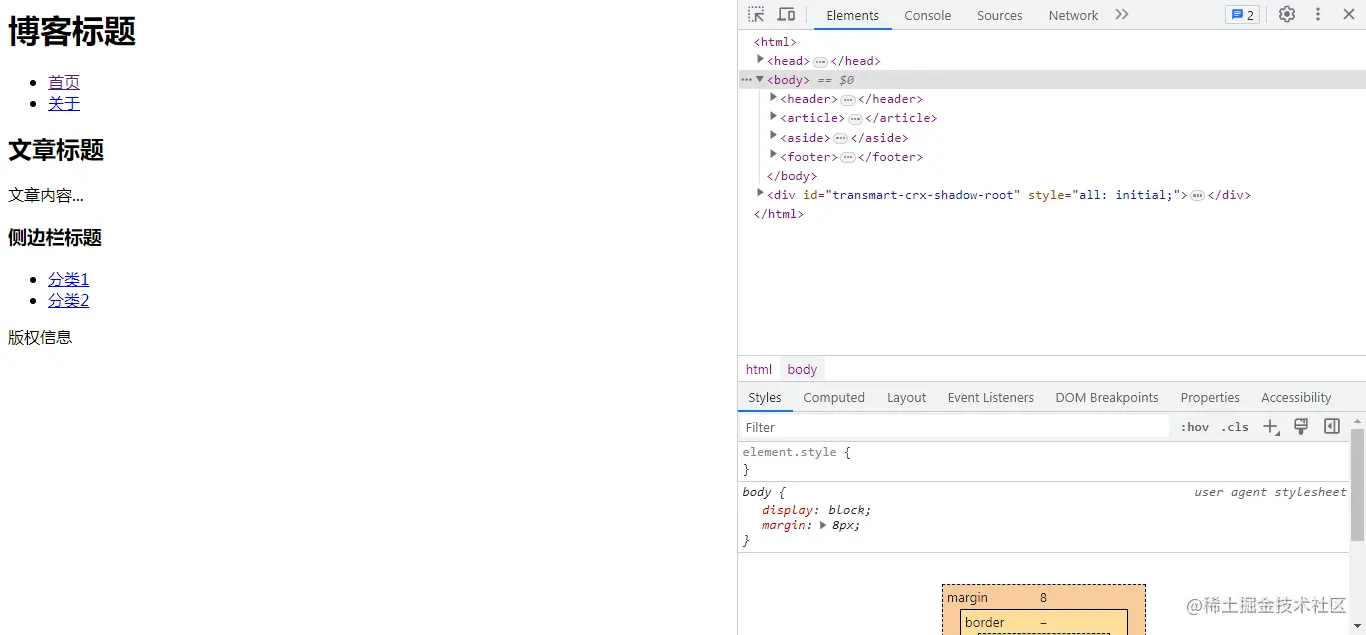
Task: Click the 版权信息 footer text
Action: (x=40, y=337)
